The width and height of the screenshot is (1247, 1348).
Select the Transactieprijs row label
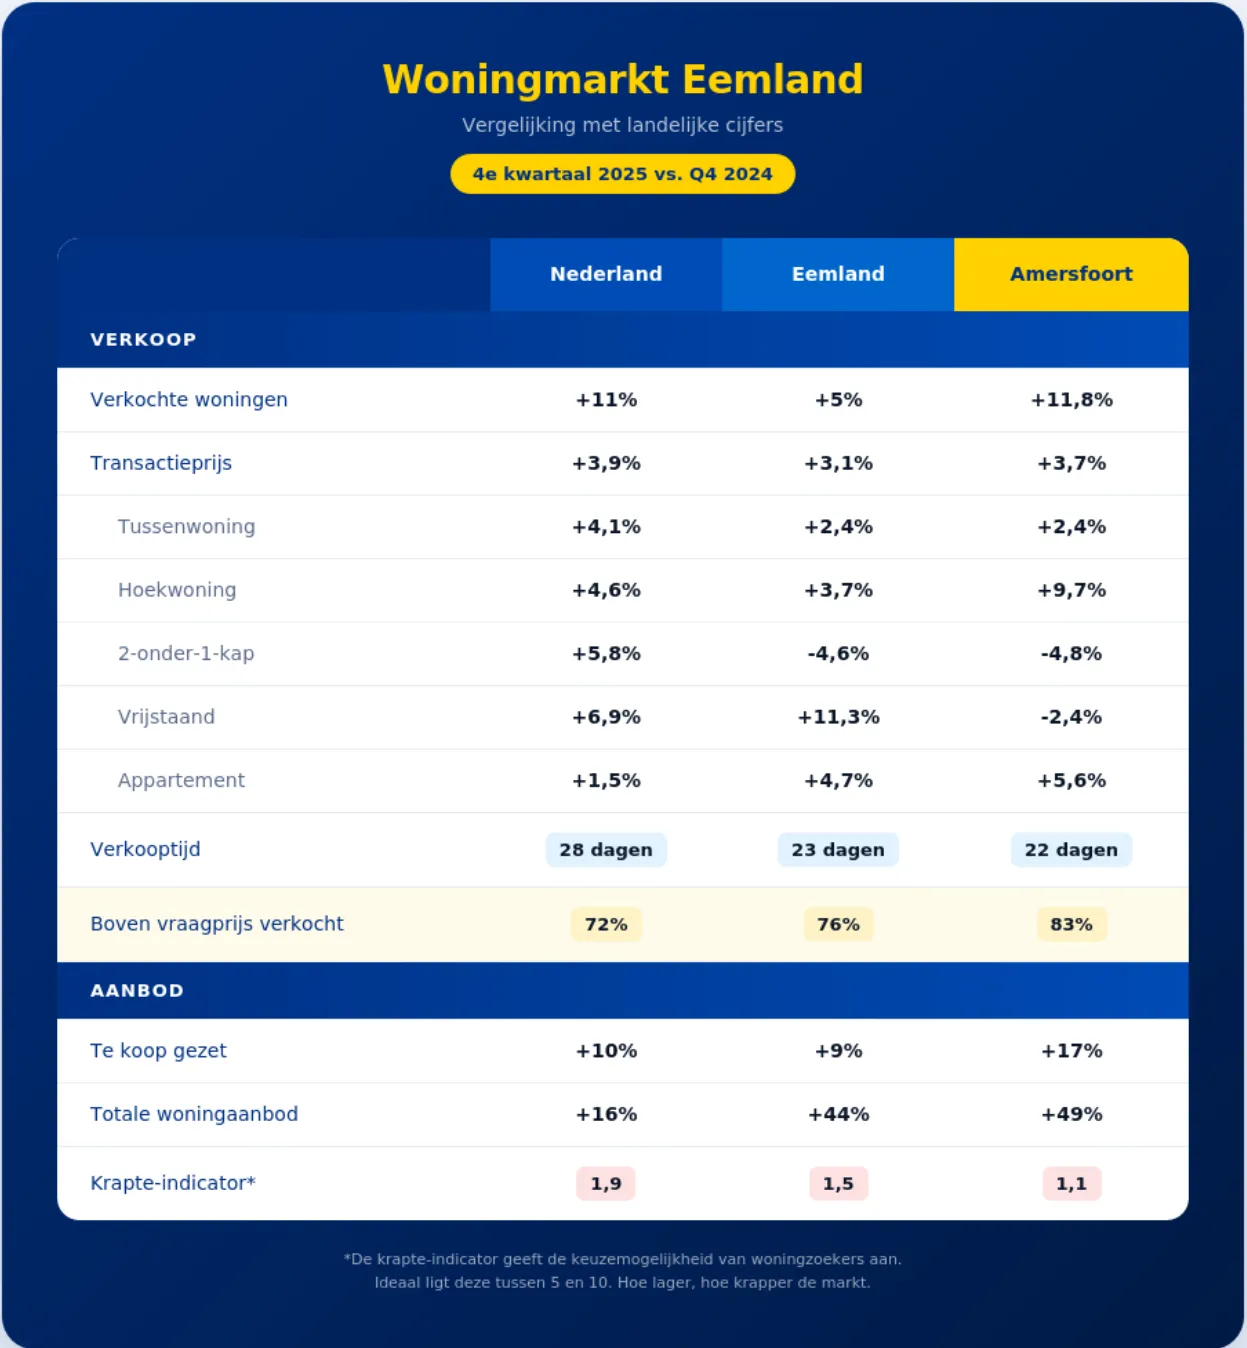click(161, 463)
